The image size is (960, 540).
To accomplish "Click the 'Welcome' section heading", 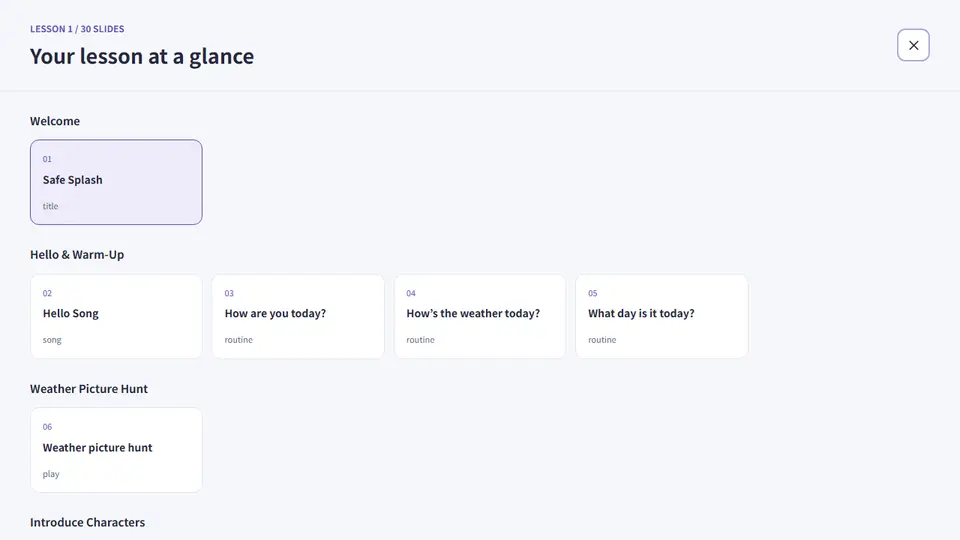I will pos(55,121).
